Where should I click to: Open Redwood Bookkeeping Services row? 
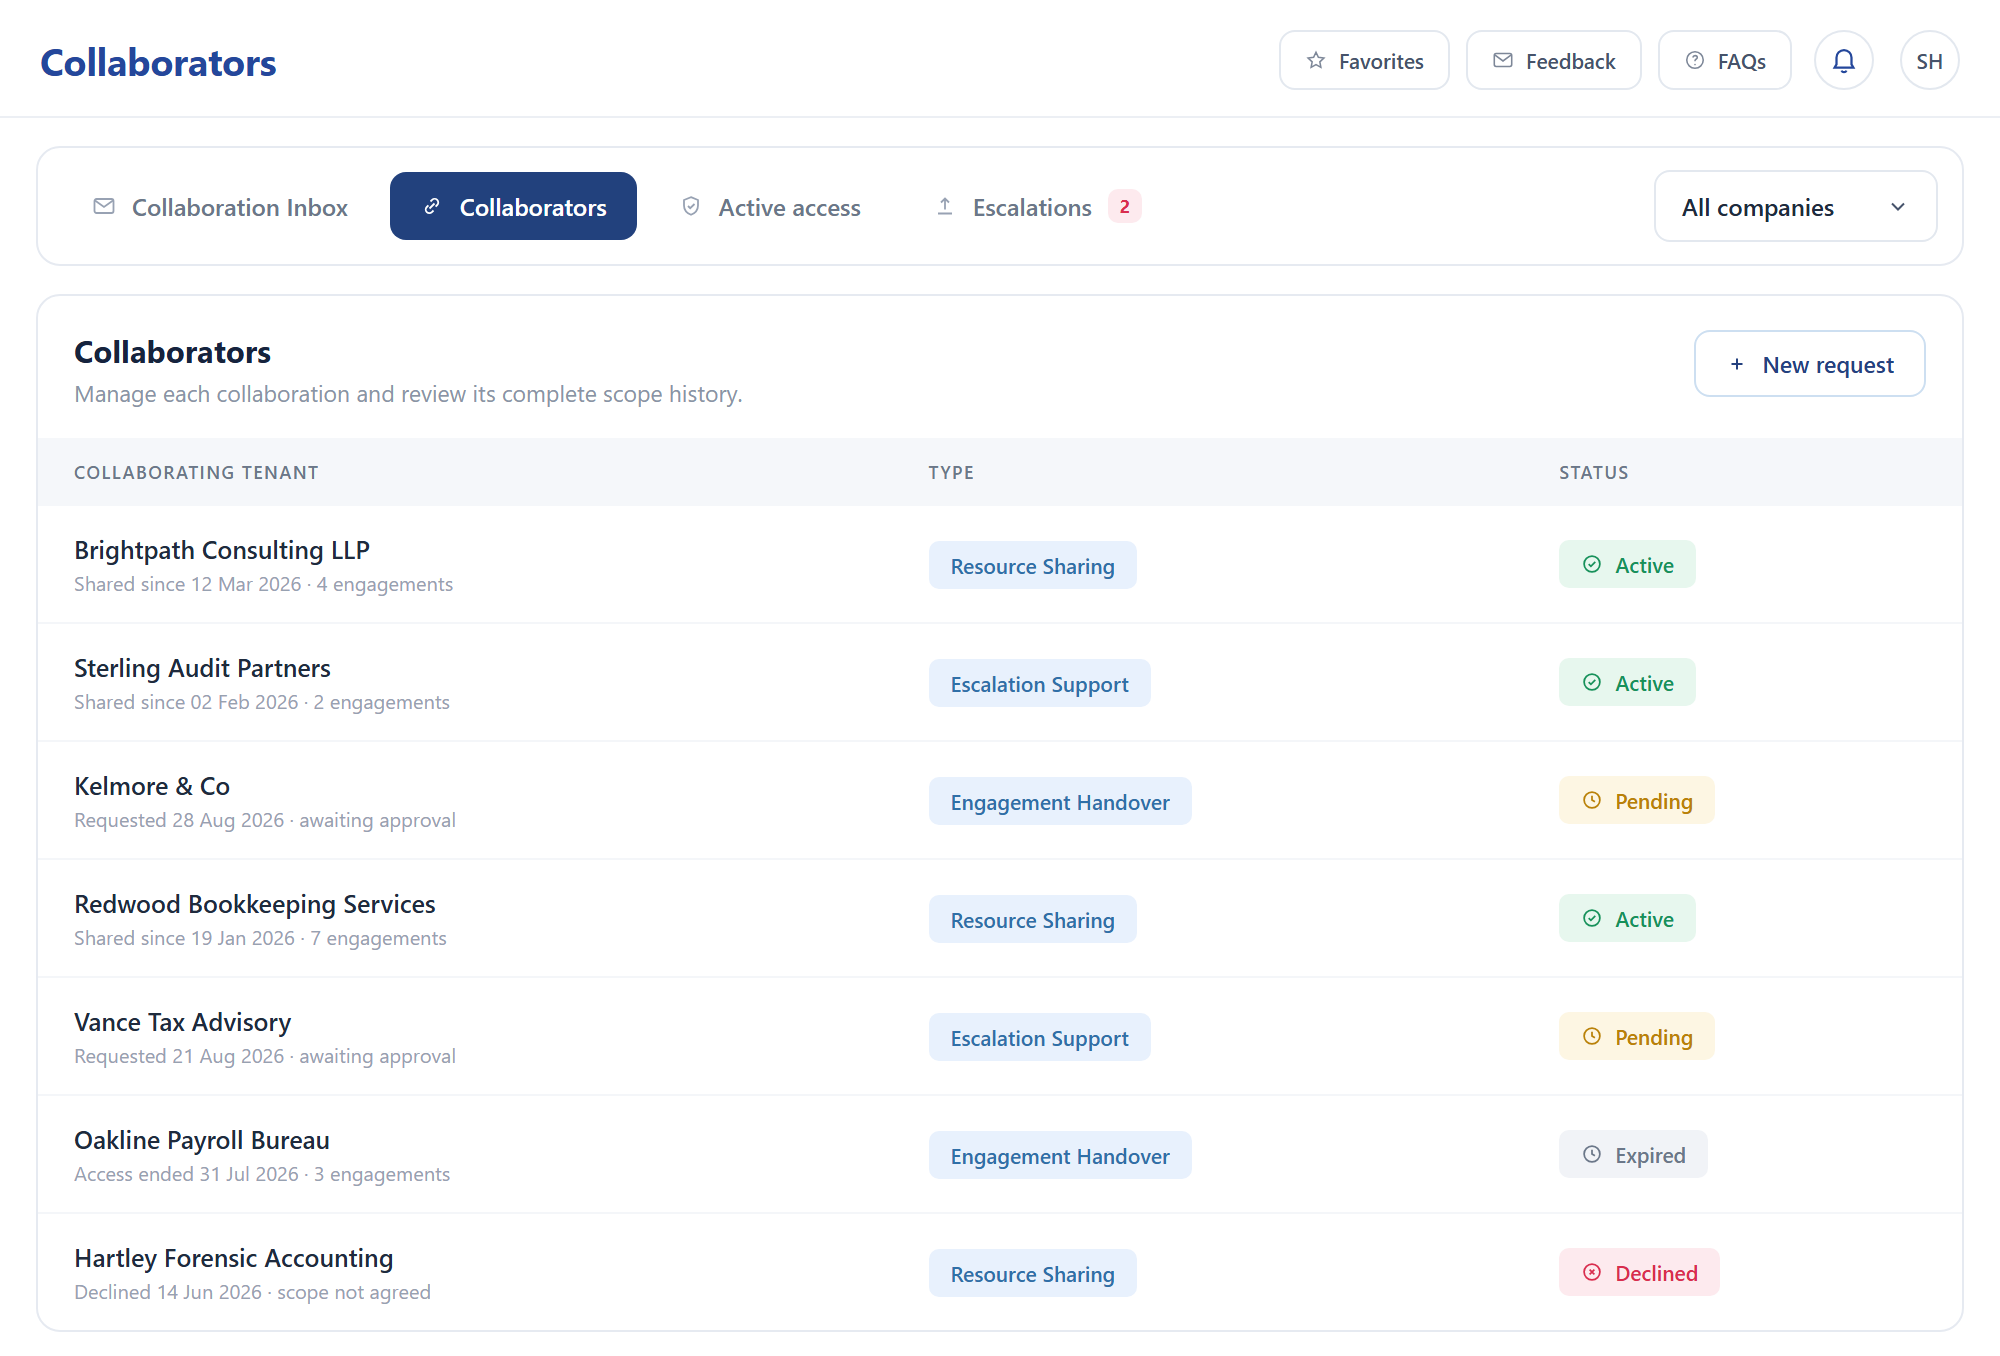1000,919
